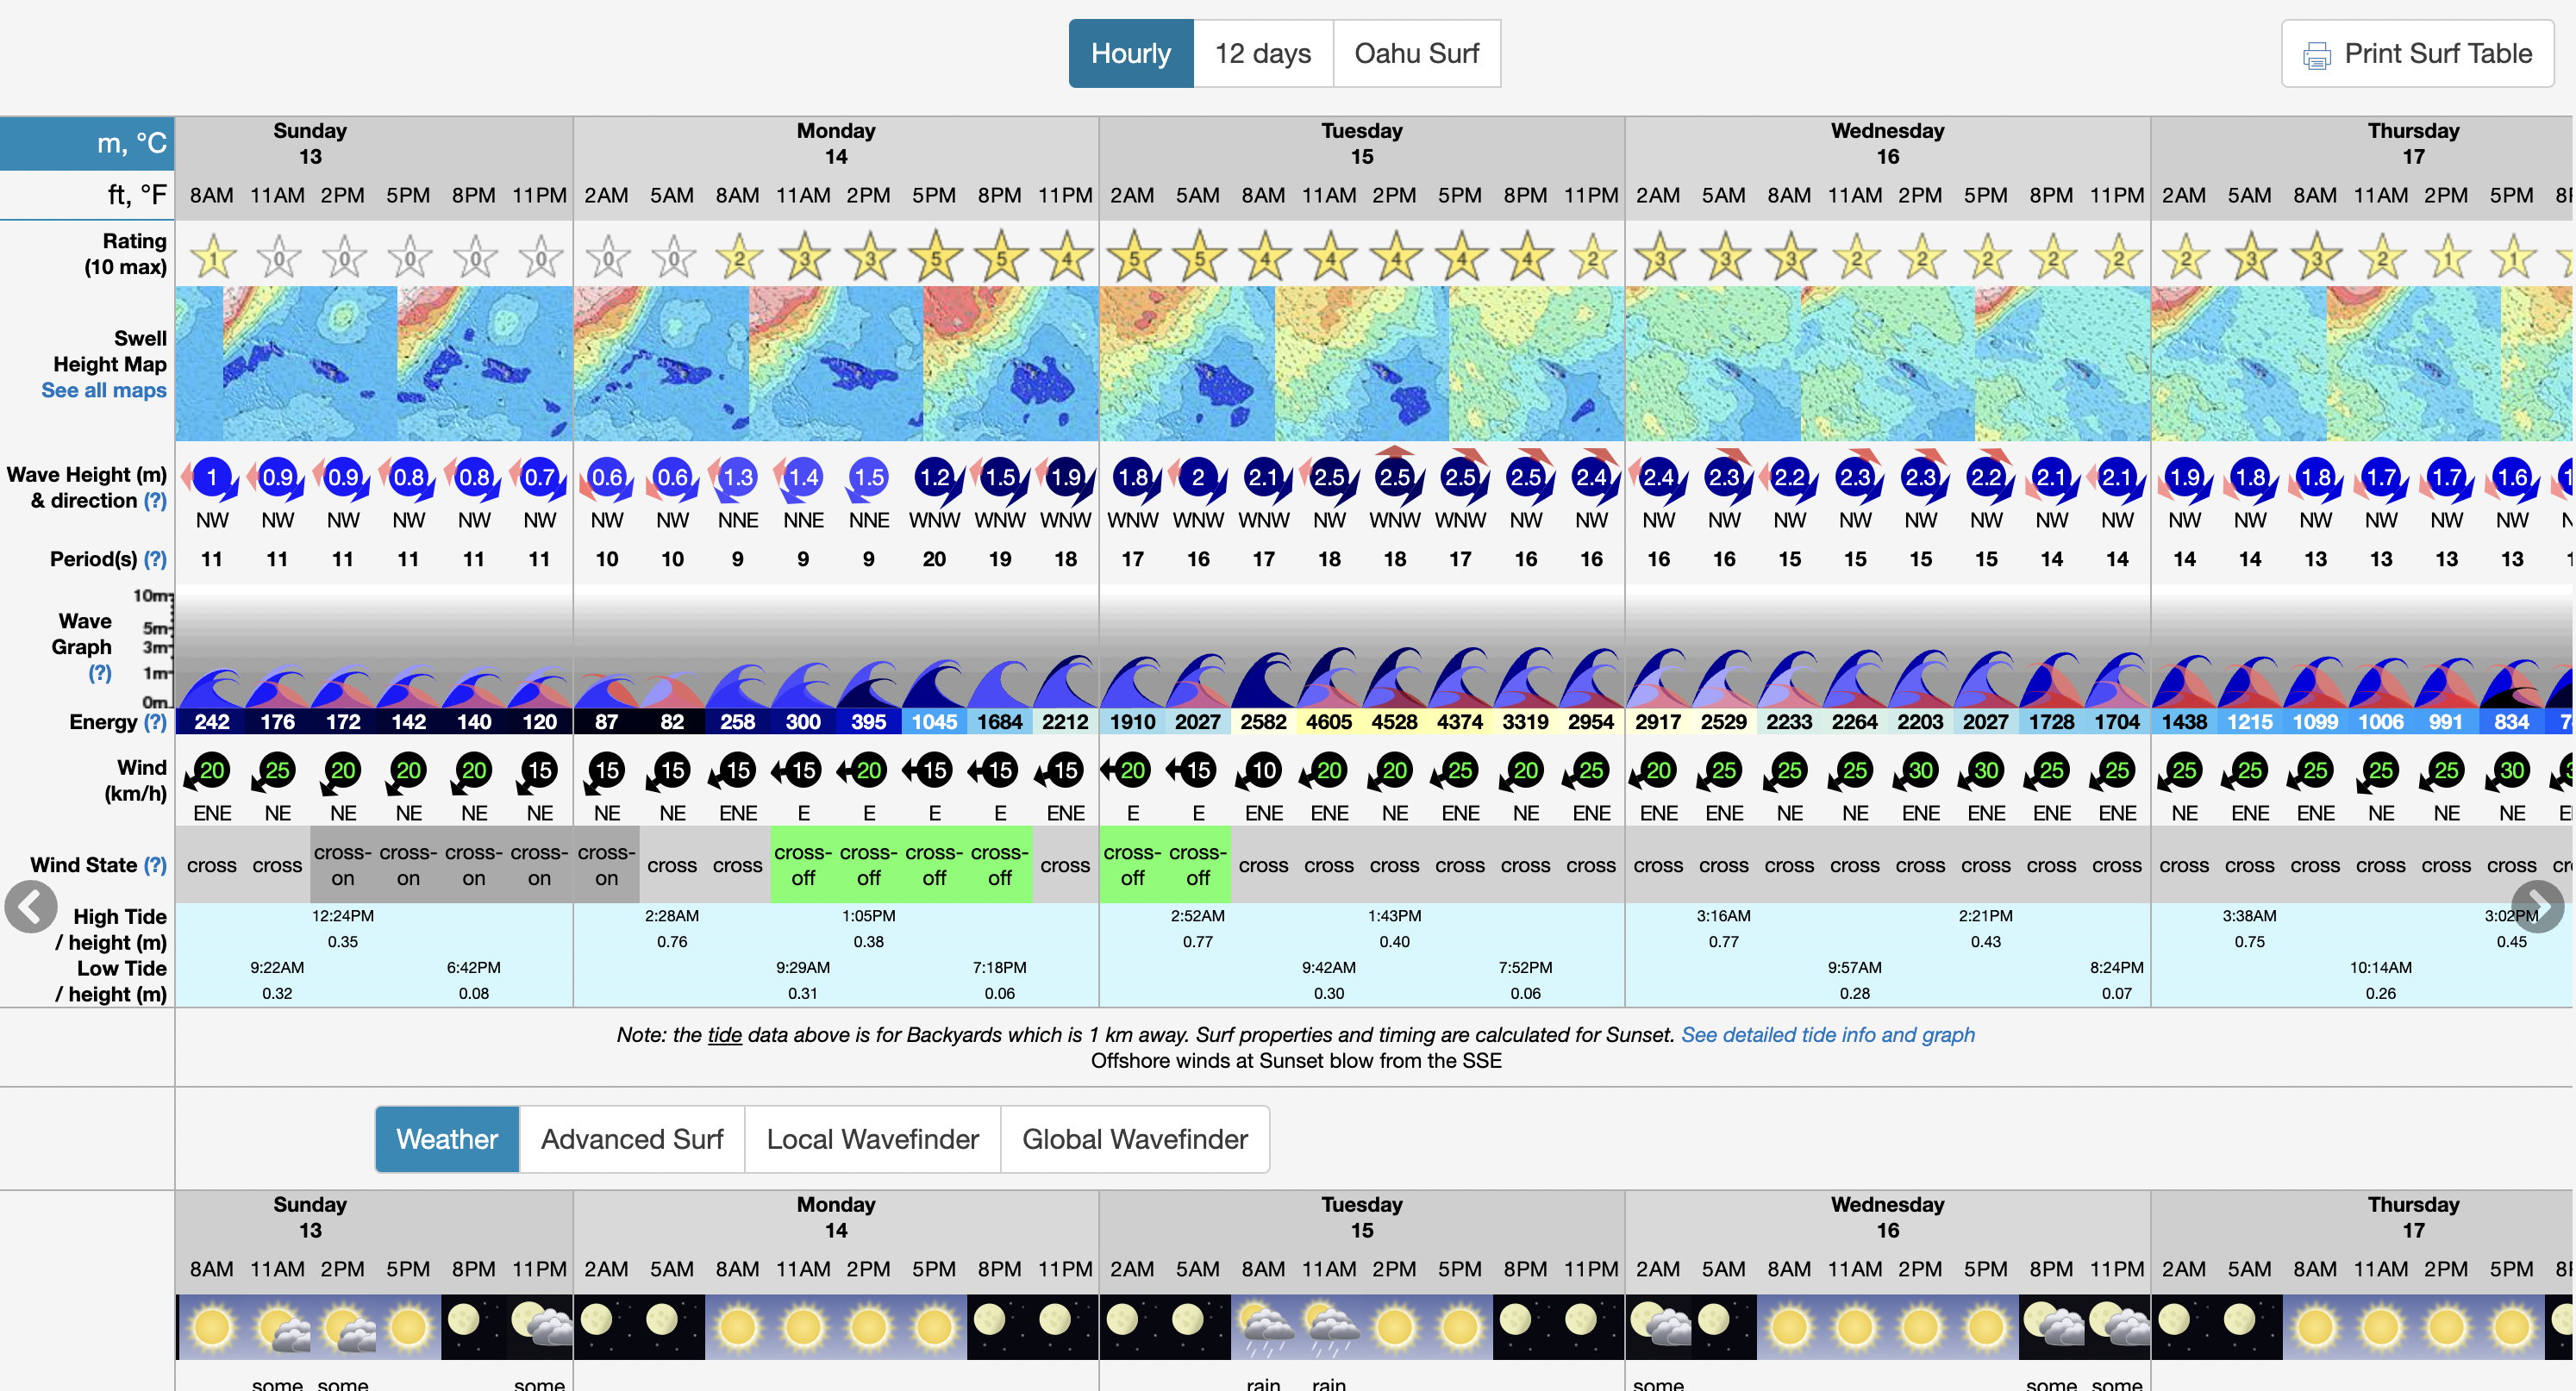2576x1391 pixels.
Task: Click Sunday 8PM clear moon weather icon
Action: coord(474,1327)
